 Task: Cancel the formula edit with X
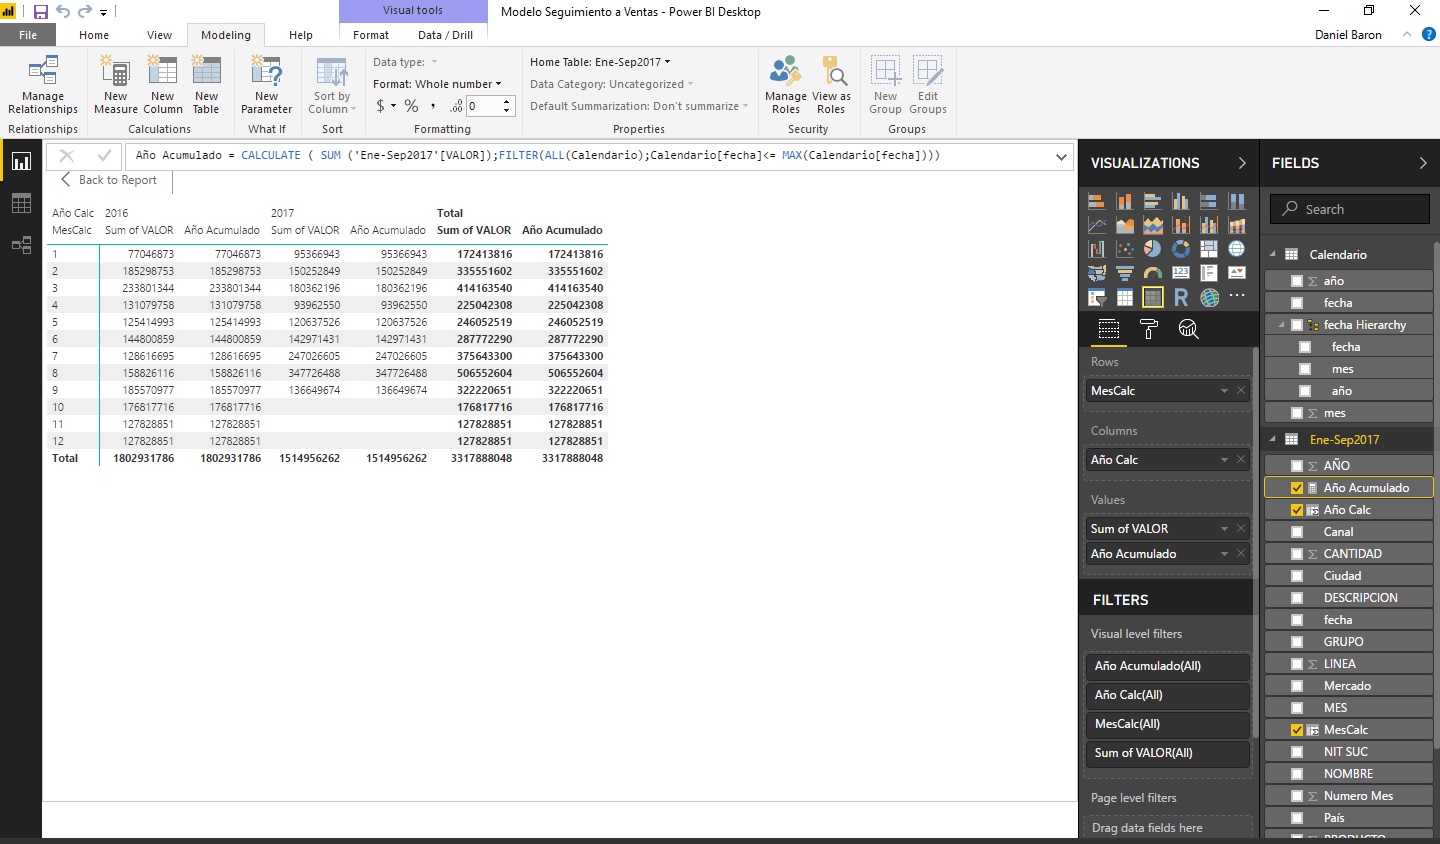pos(67,156)
